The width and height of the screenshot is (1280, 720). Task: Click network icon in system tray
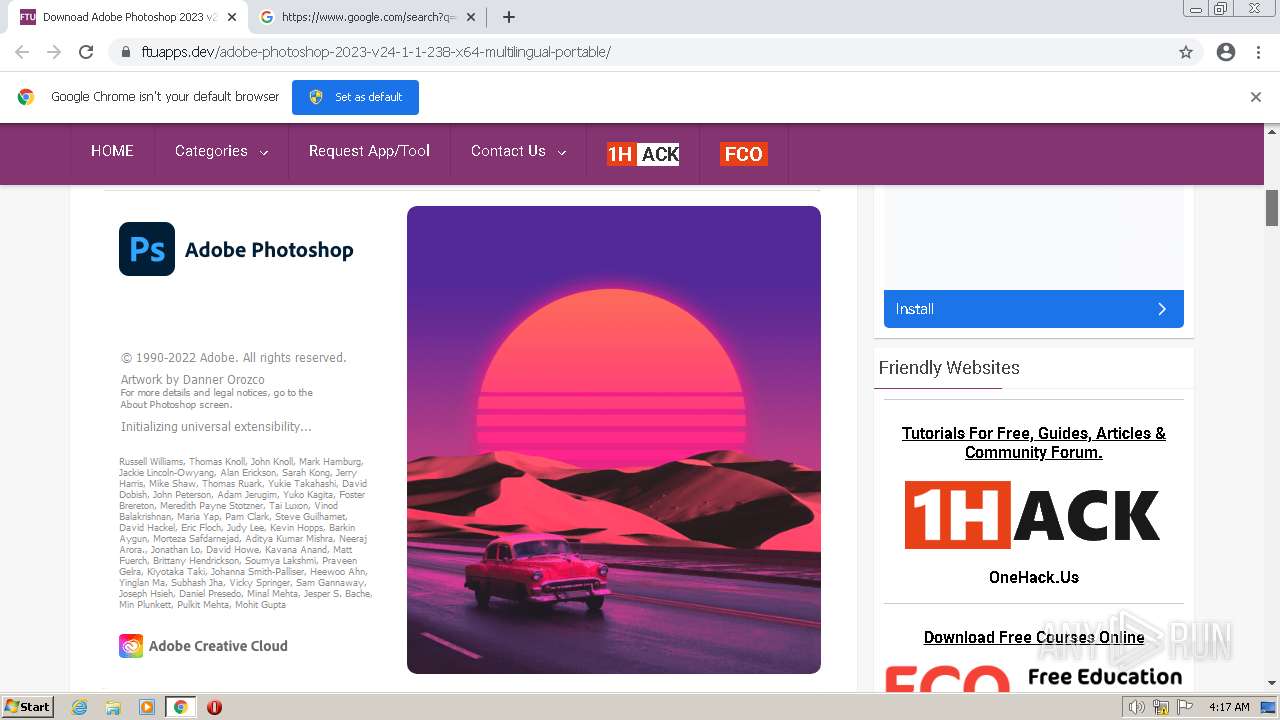point(1161,707)
